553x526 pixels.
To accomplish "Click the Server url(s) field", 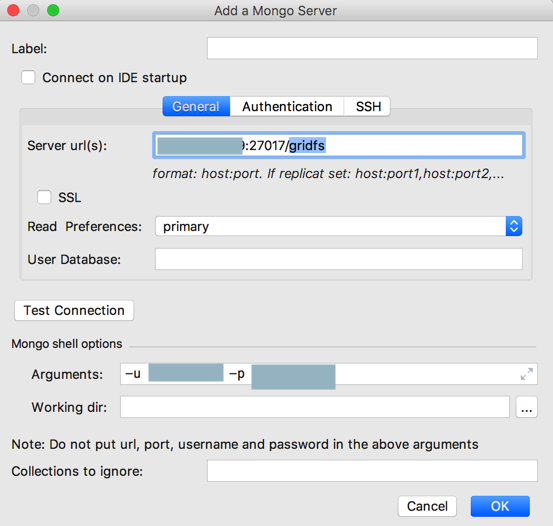I will [339, 145].
